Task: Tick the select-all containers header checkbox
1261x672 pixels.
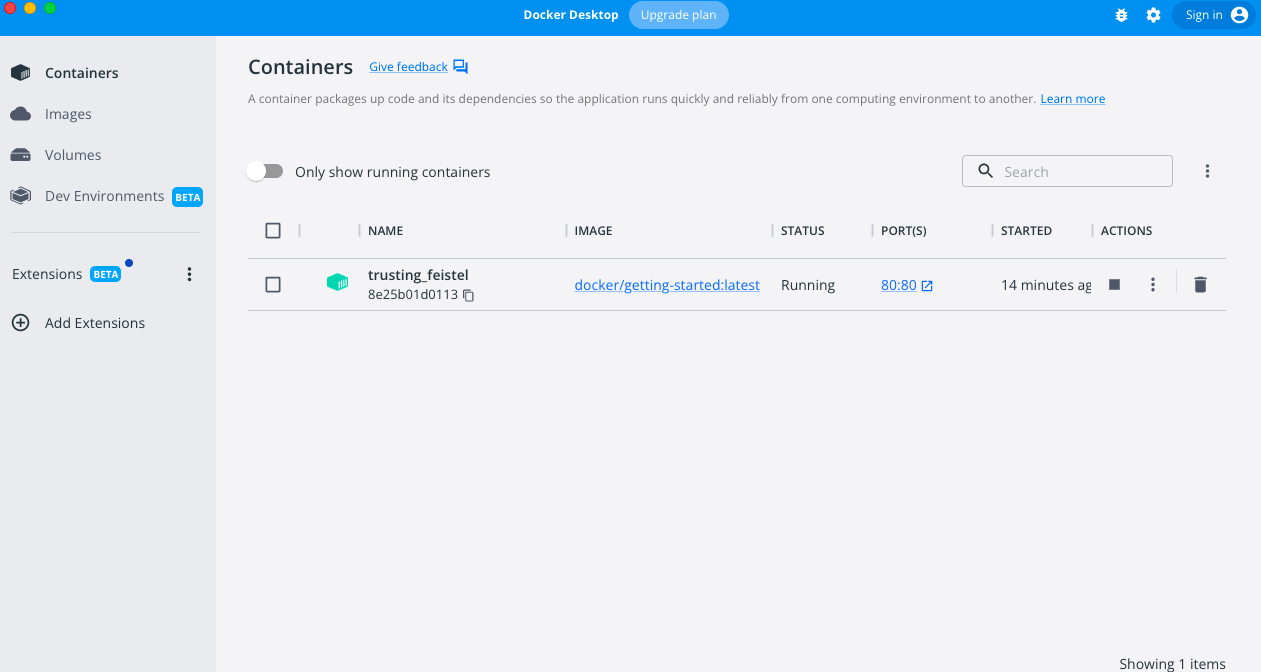Action: (x=273, y=231)
